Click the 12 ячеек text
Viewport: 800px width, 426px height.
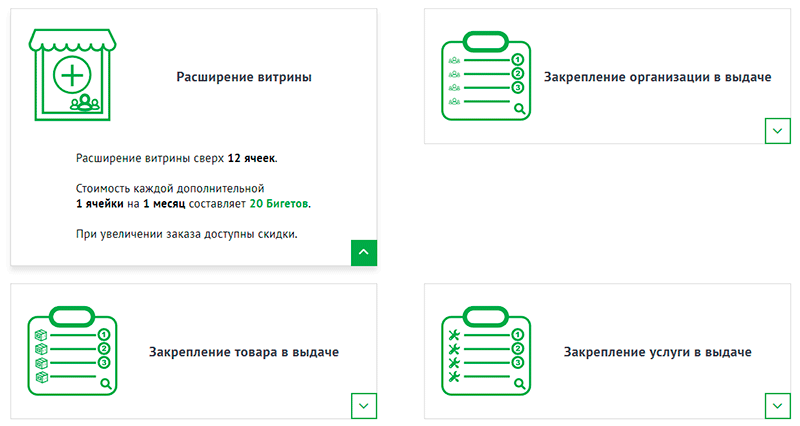(251, 158)
